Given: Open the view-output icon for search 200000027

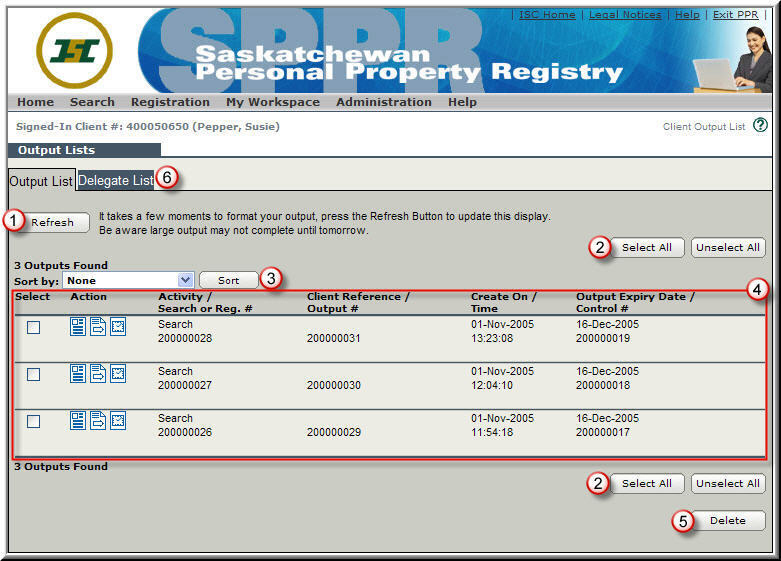Looking at the screenshot, I should pyautogui.click(x=78, y=374).
